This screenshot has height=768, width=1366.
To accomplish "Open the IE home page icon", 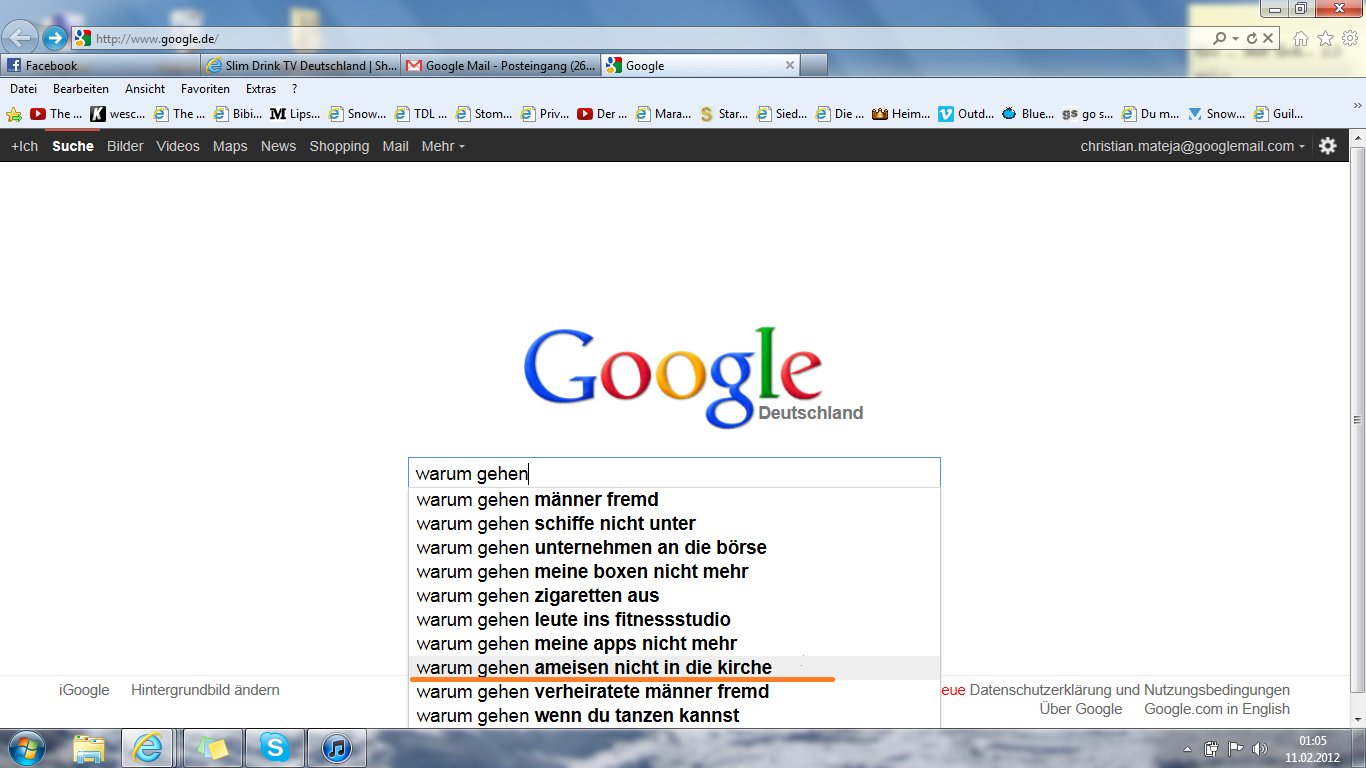I will pyautogui.click(x=1301, y=38).
